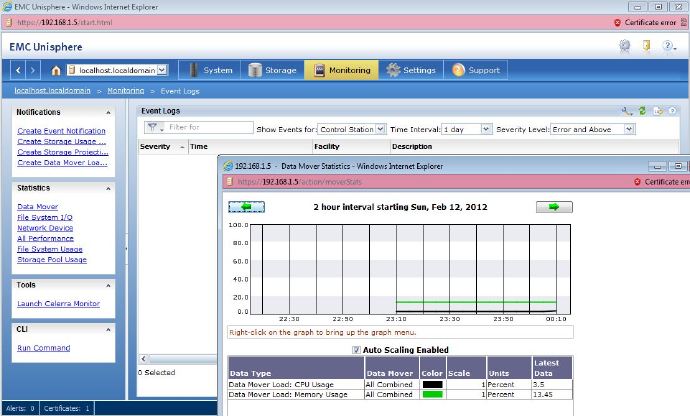Click the Description column header
This screenshot has width=690, height=416.
coord(535,147)
